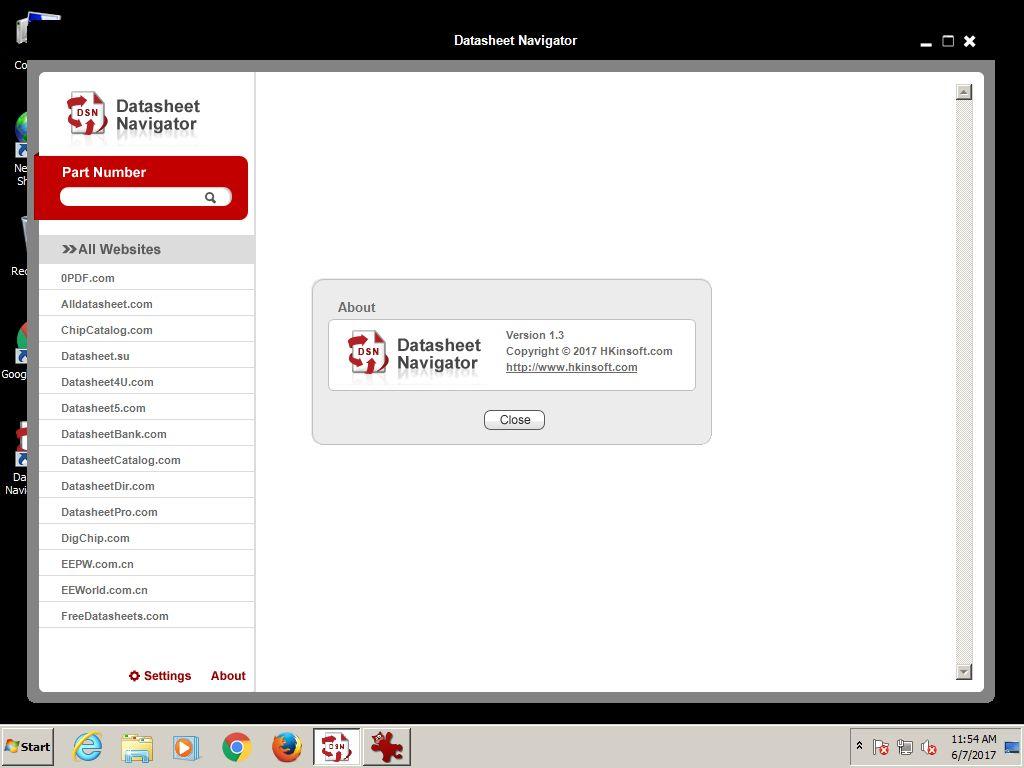Image resolution: width=1024 pixels, height=768 pixels.
Task: Click the Datasheet Navigator logo in sidebar
Action: (133, 115)
